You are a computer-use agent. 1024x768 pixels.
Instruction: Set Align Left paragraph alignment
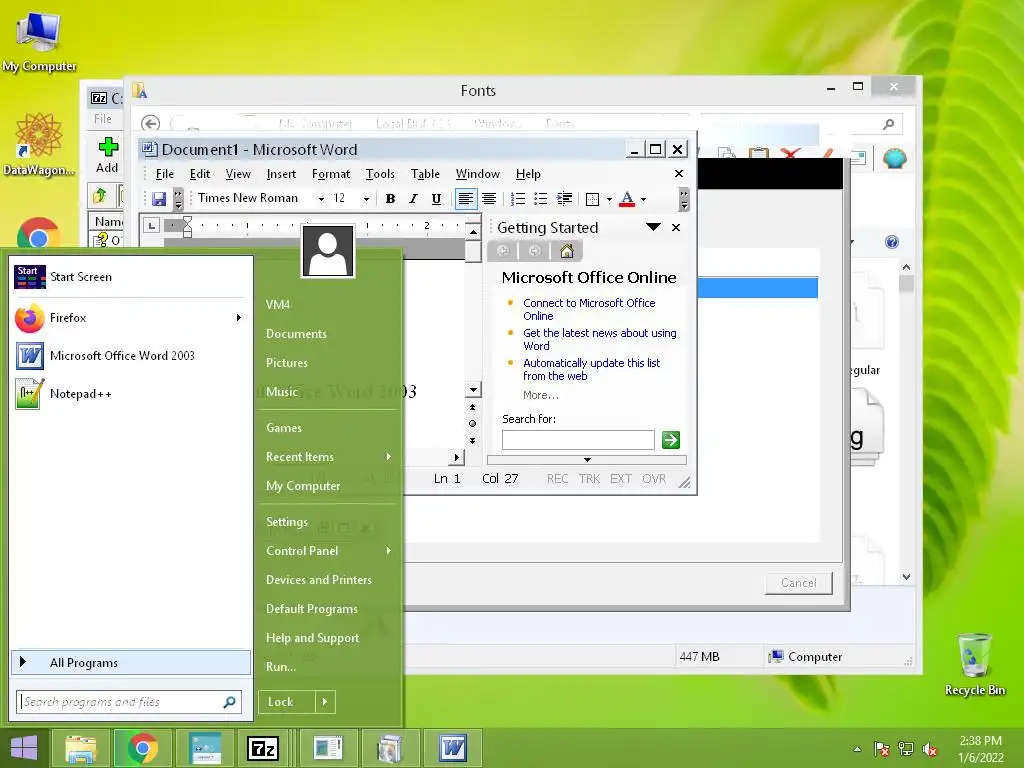[466, 199]
